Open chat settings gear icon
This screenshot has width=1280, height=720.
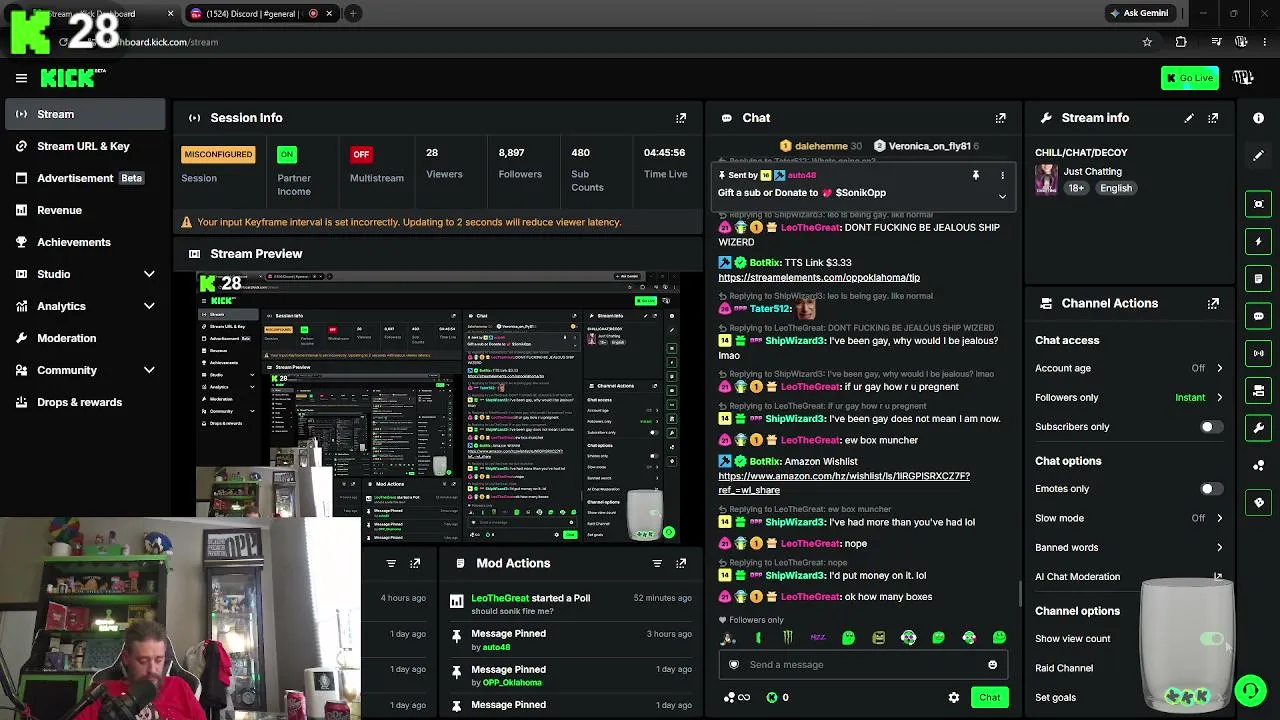(x=953, y=698)
